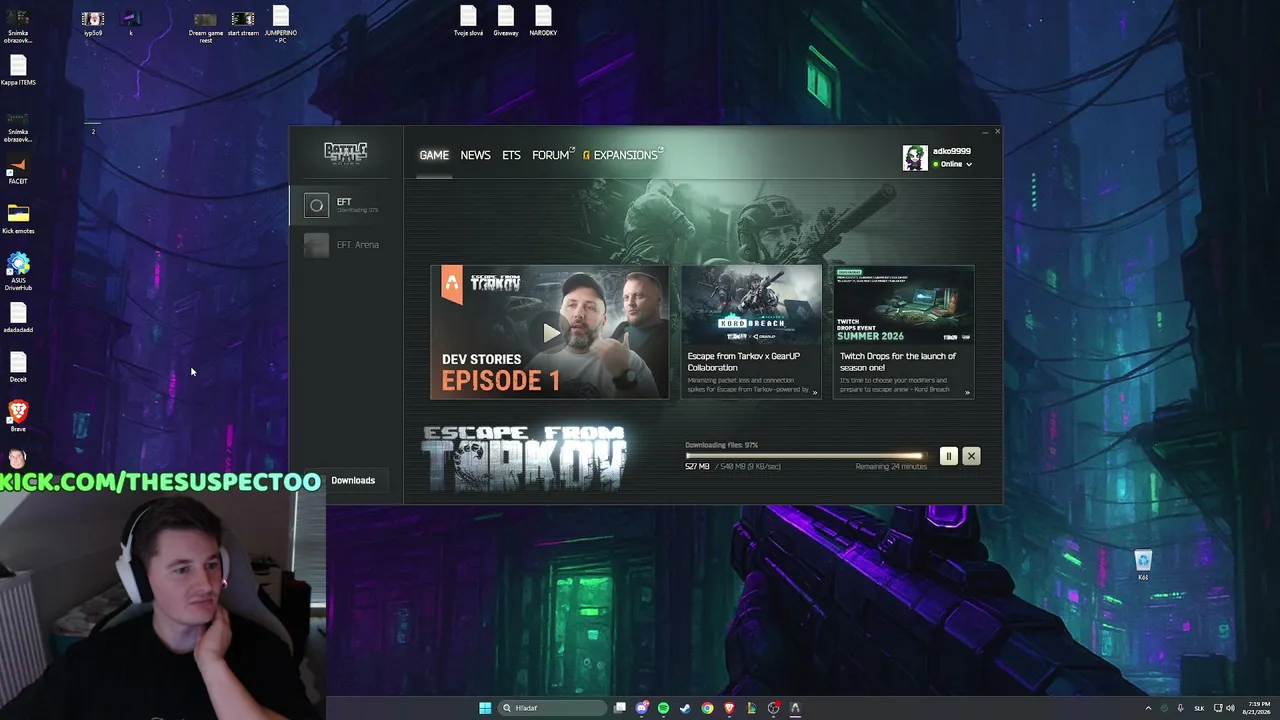
Task: Select the FACEIT desktop shortcut
Action: 18,170
